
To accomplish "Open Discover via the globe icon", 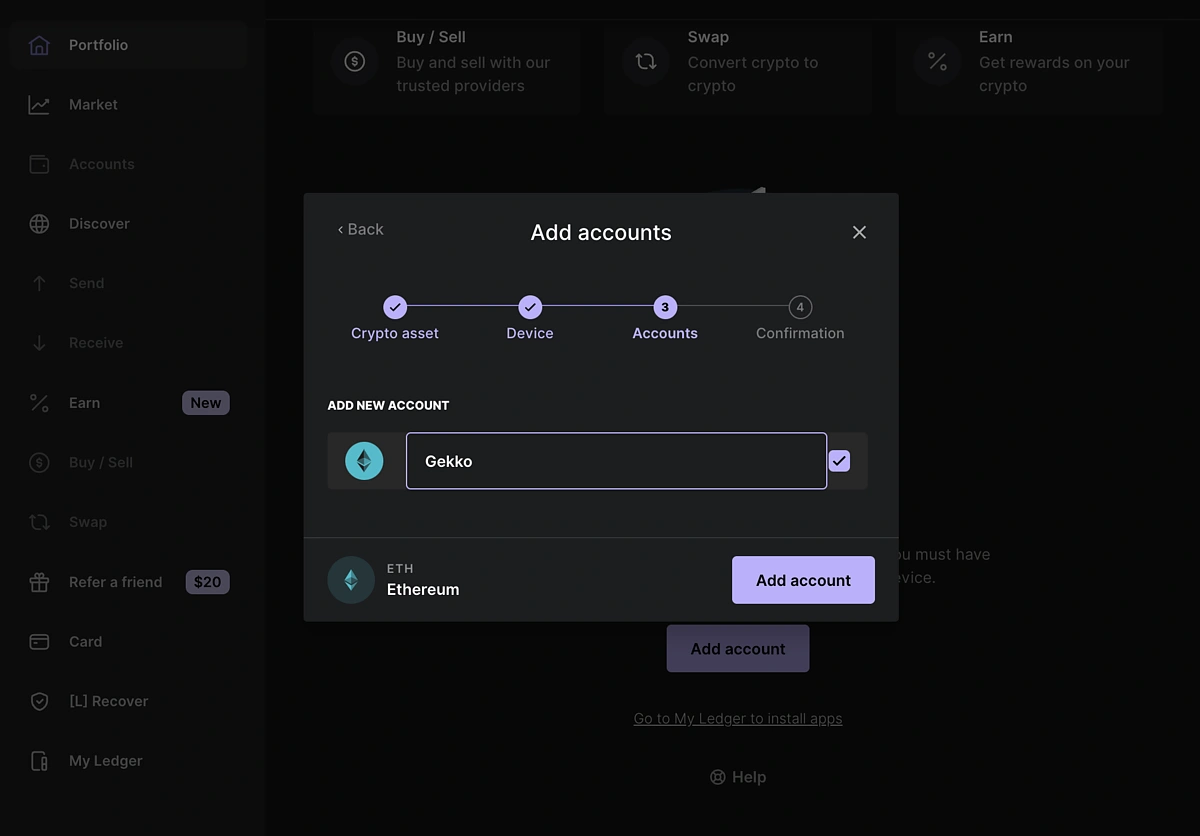I will tap(39, 224).
